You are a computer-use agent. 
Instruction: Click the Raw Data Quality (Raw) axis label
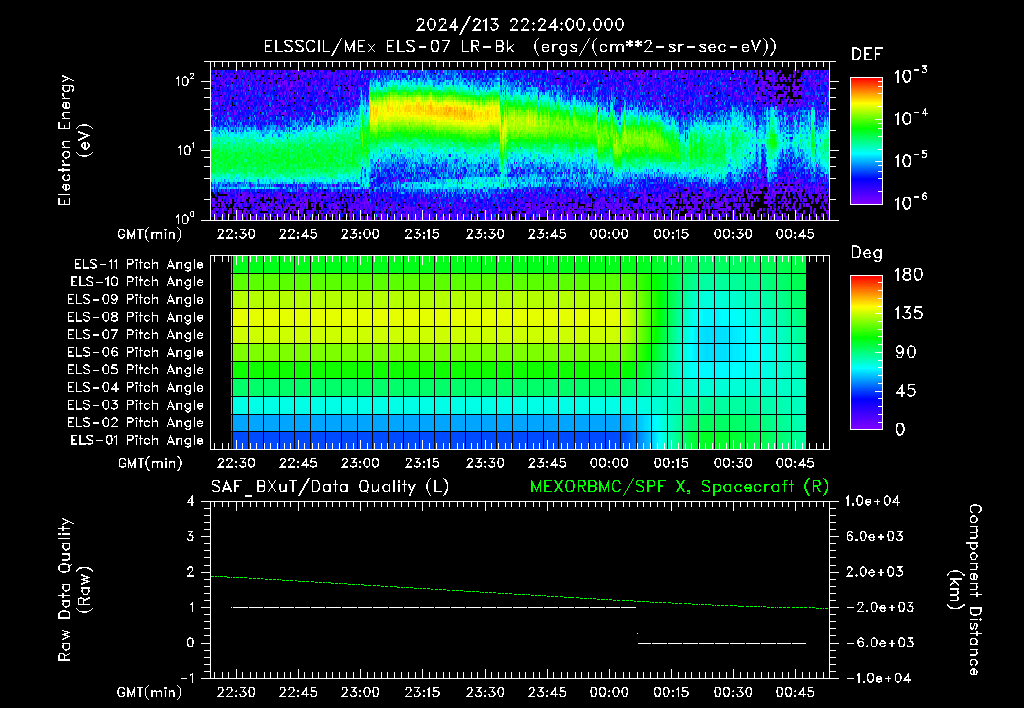pos(74,589)
